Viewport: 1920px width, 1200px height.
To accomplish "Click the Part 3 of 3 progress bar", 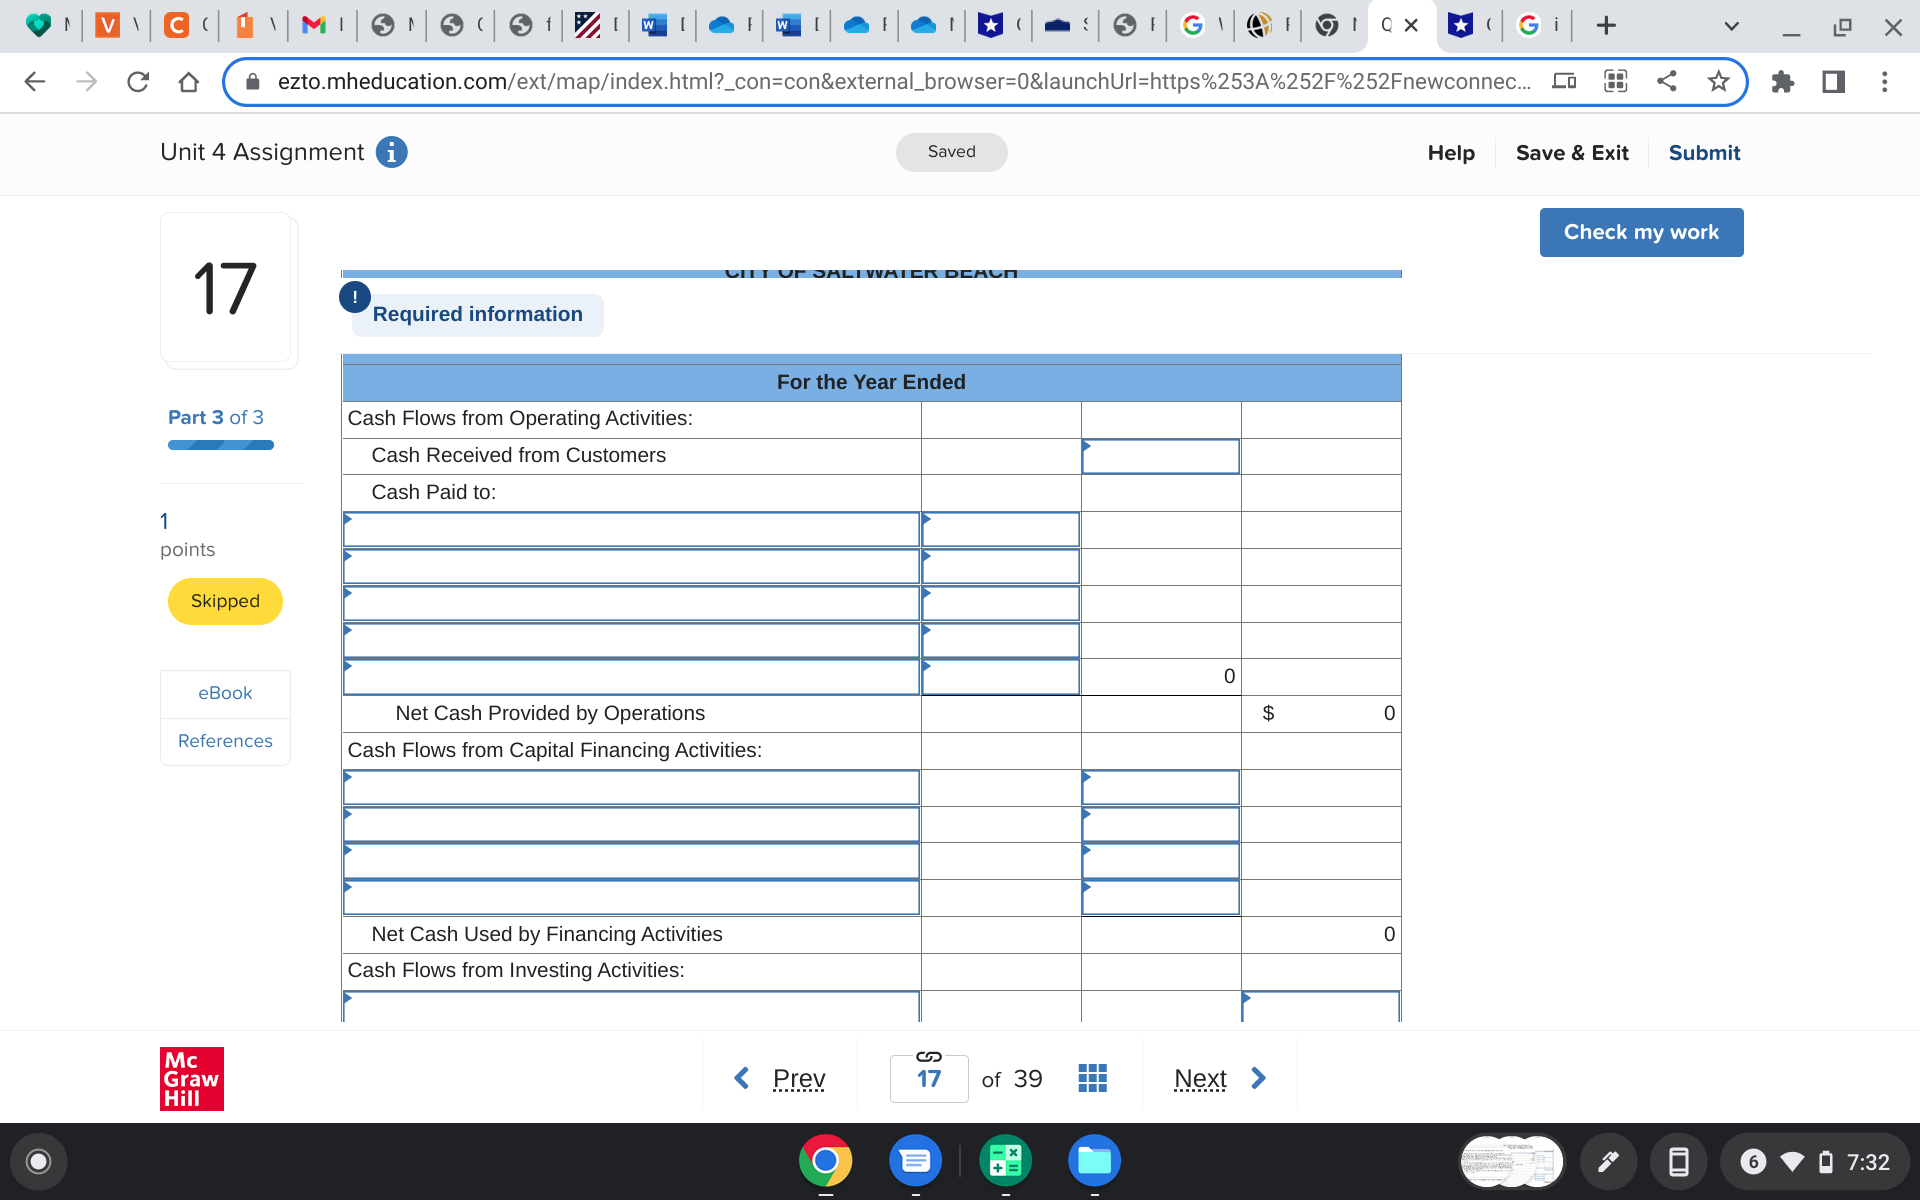I will coord(220,445).
